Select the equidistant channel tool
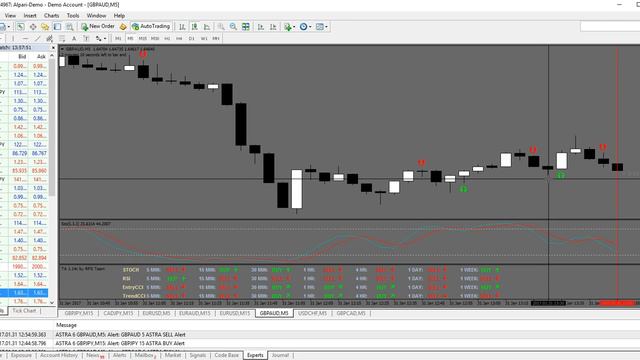Image resolution: width=640 pixels, height=360 pixels. [x=49, y=38]
